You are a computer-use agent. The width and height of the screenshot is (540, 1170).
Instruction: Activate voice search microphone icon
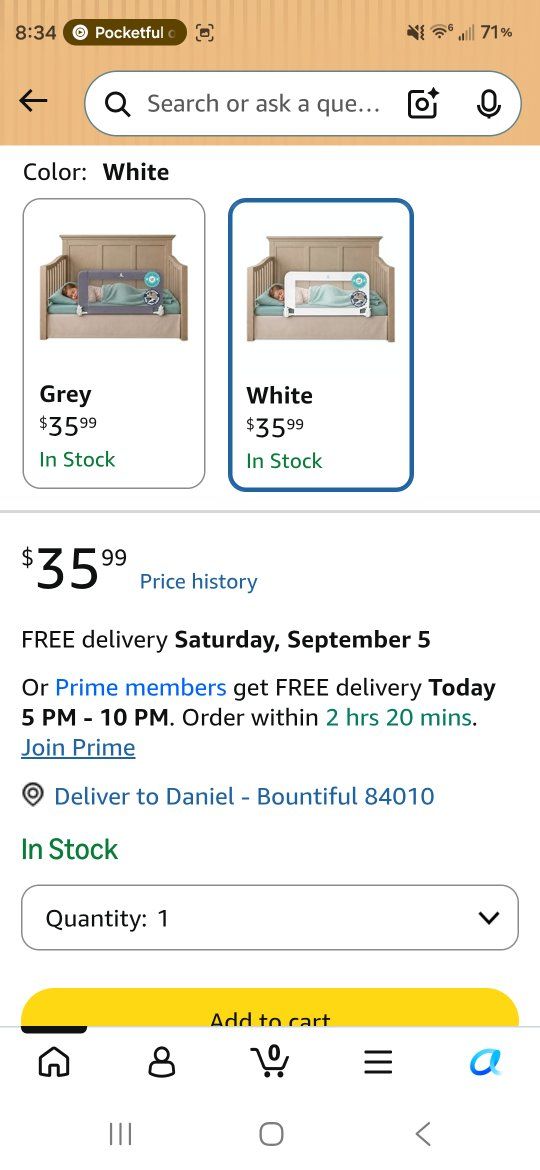pos(488,104)
